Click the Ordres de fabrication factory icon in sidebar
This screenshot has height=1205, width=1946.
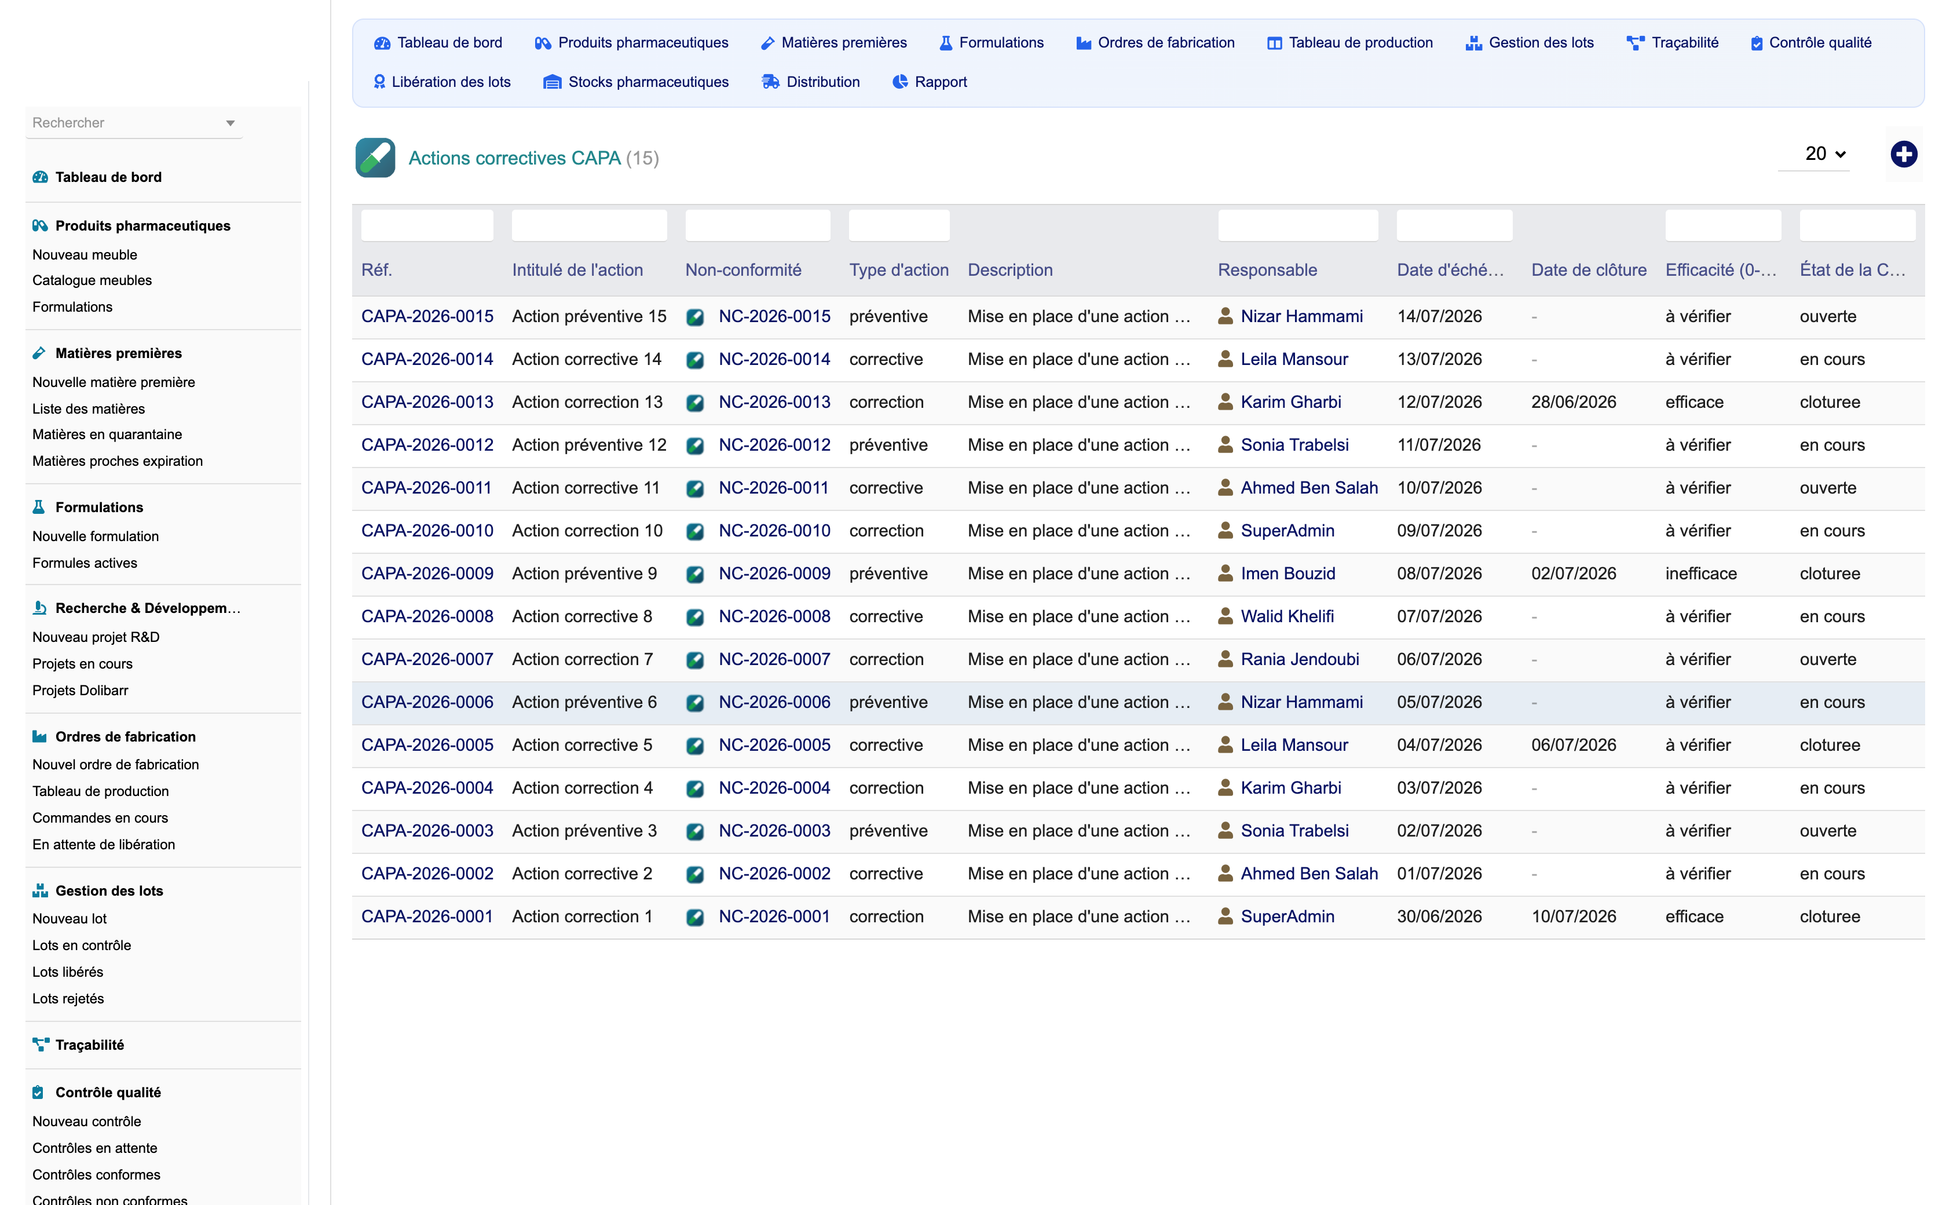click(40, 737)
